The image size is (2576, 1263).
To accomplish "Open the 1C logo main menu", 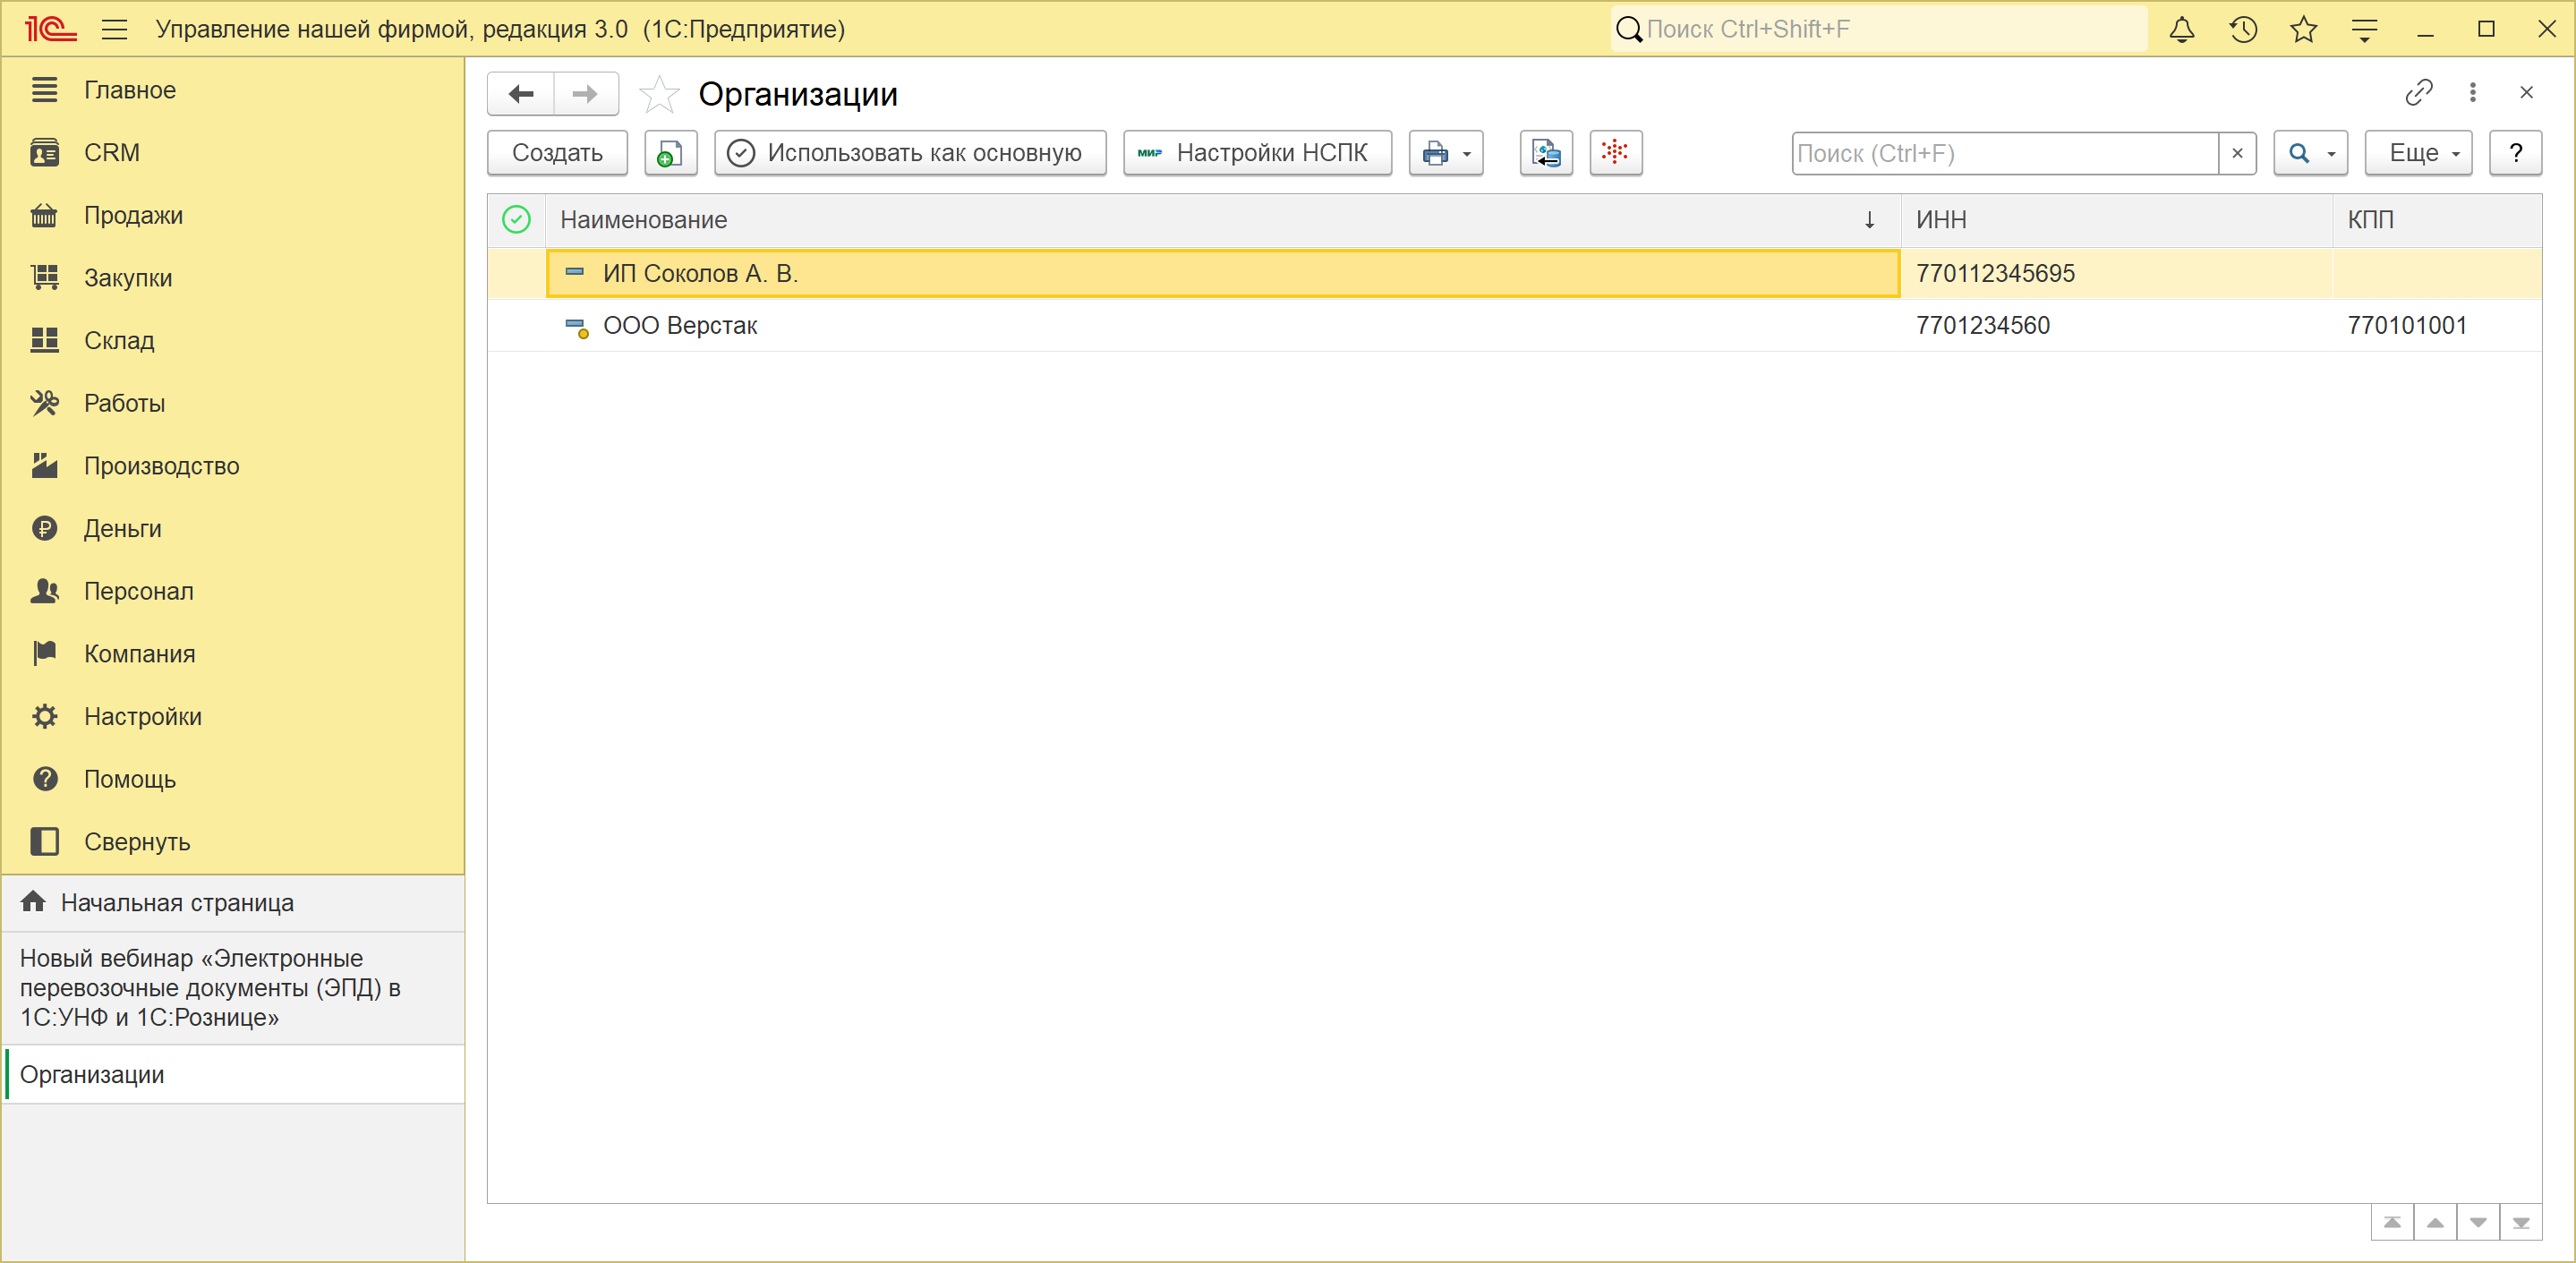I will (50, 29).
